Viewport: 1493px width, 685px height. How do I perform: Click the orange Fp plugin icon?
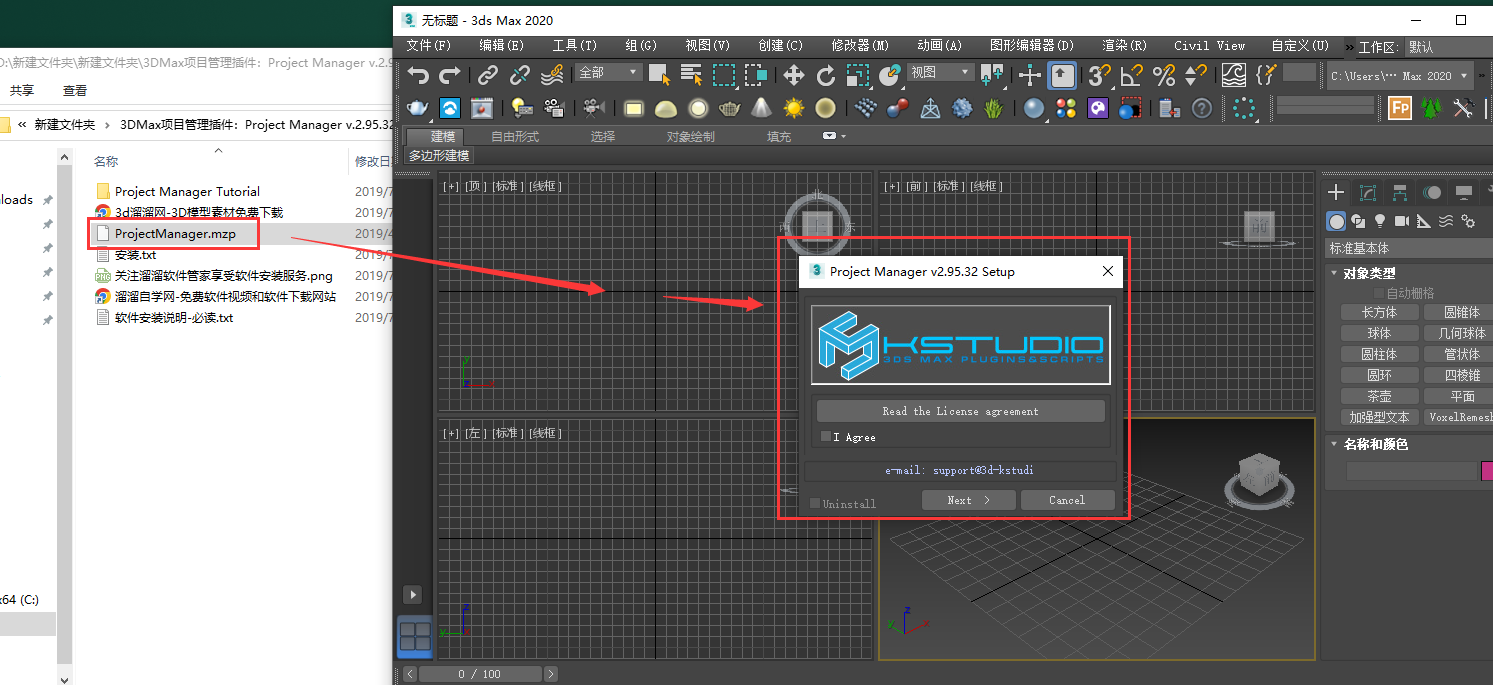click(x=1400, y=108)
